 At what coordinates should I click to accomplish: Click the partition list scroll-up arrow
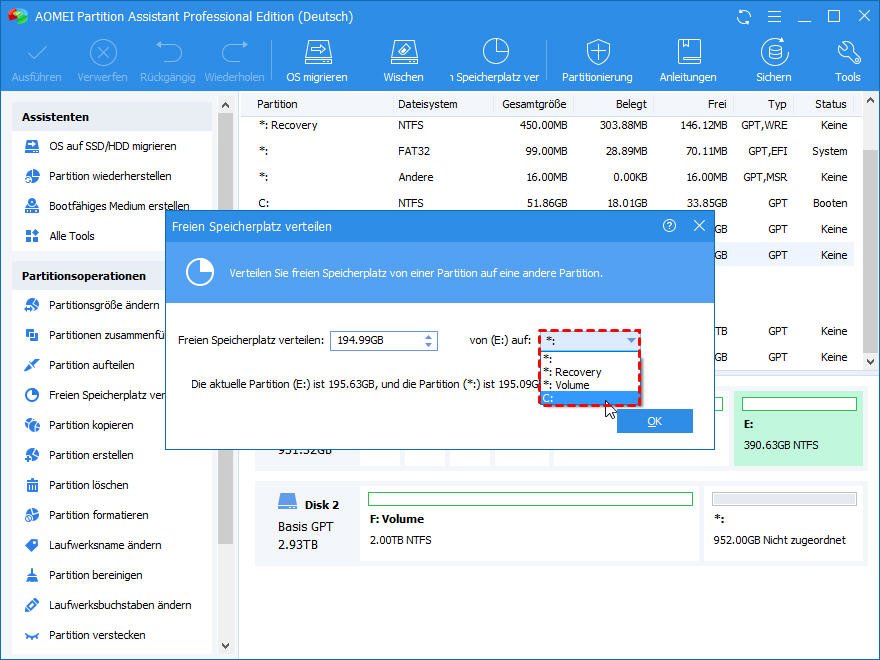[x=870, y=101]
